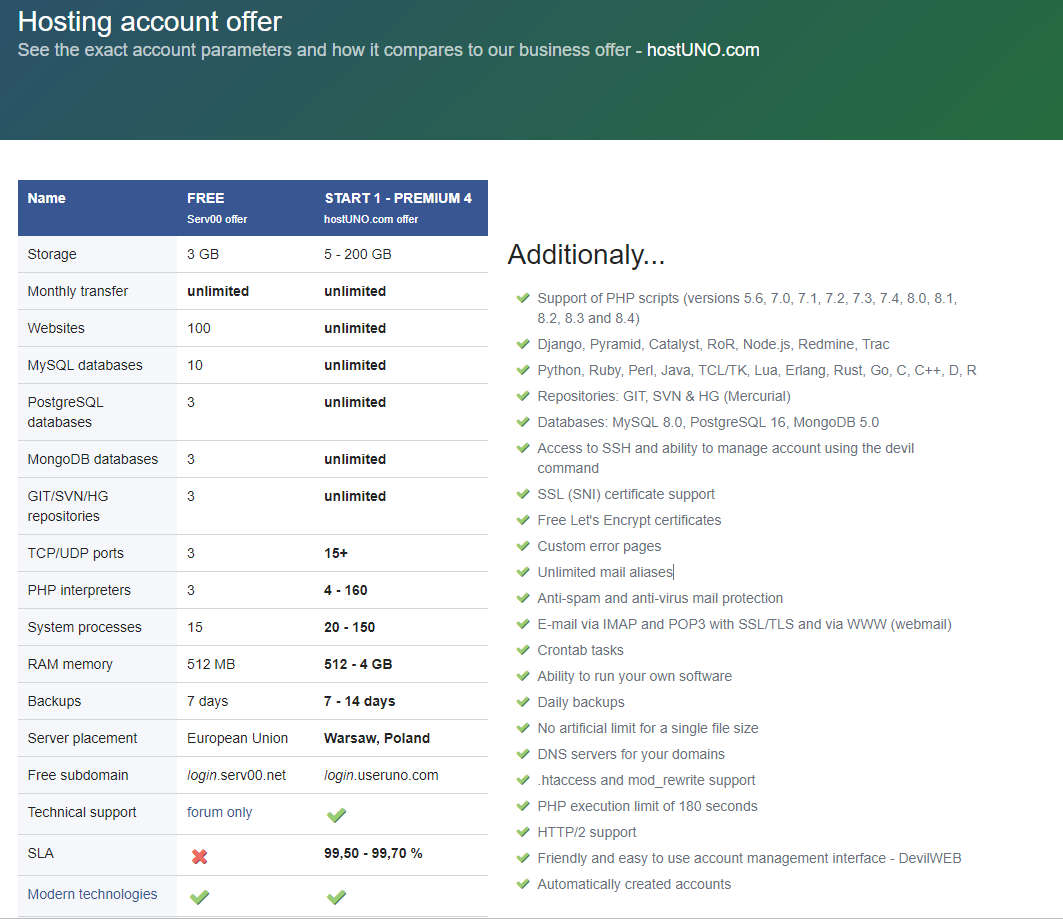Click checkmark beside Ability to run software
1063x919 pixels.
[523, 676]
